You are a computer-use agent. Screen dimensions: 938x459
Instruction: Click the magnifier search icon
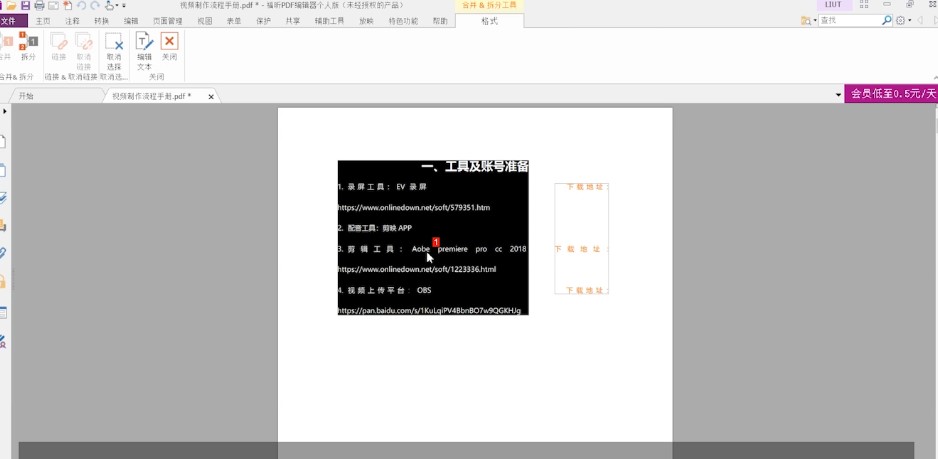pos(887,20)
